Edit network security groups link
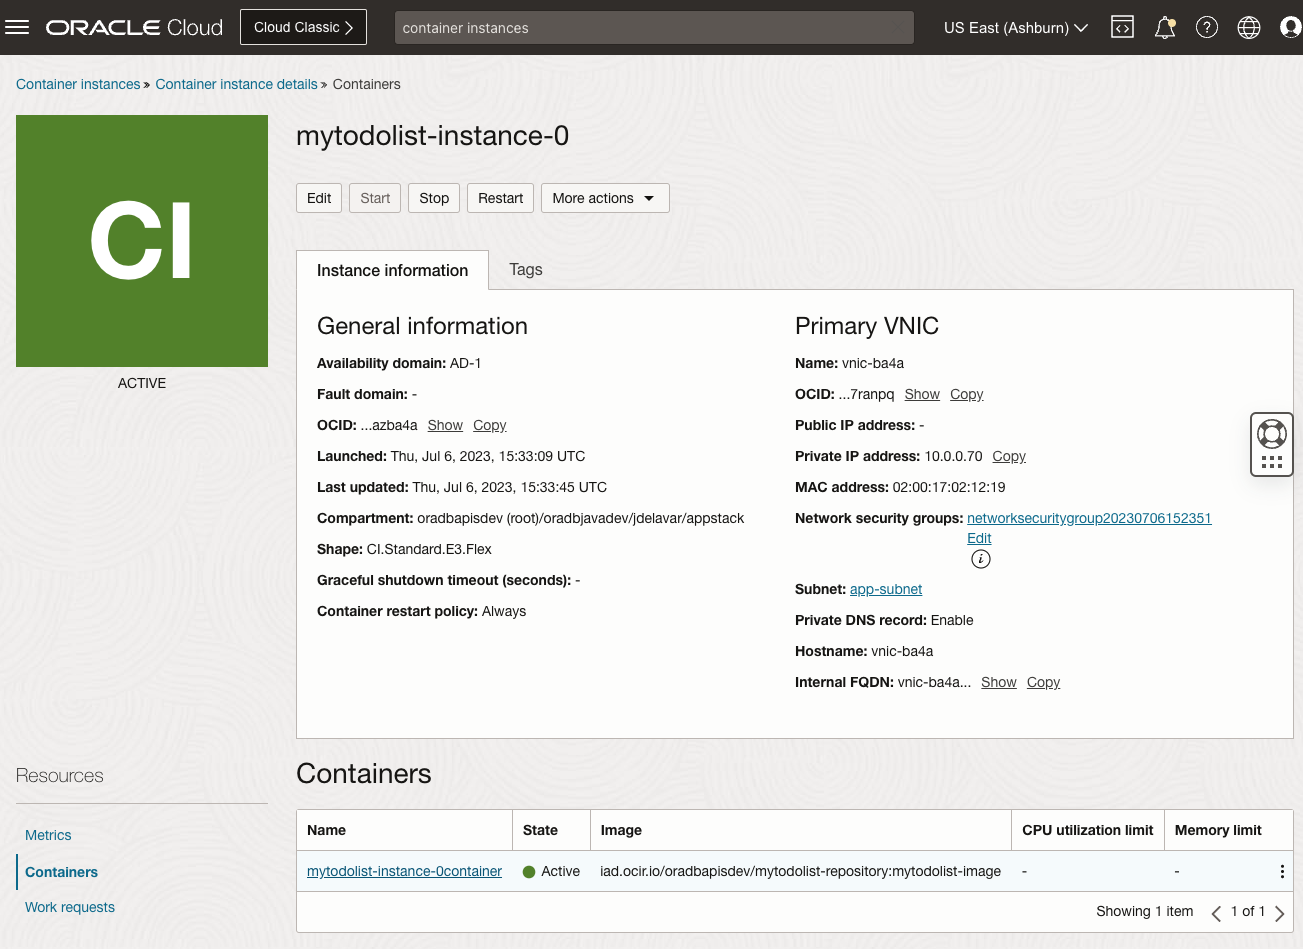Screen dimensions: 1303x949 pyautogui.click(x=979, y=538)
